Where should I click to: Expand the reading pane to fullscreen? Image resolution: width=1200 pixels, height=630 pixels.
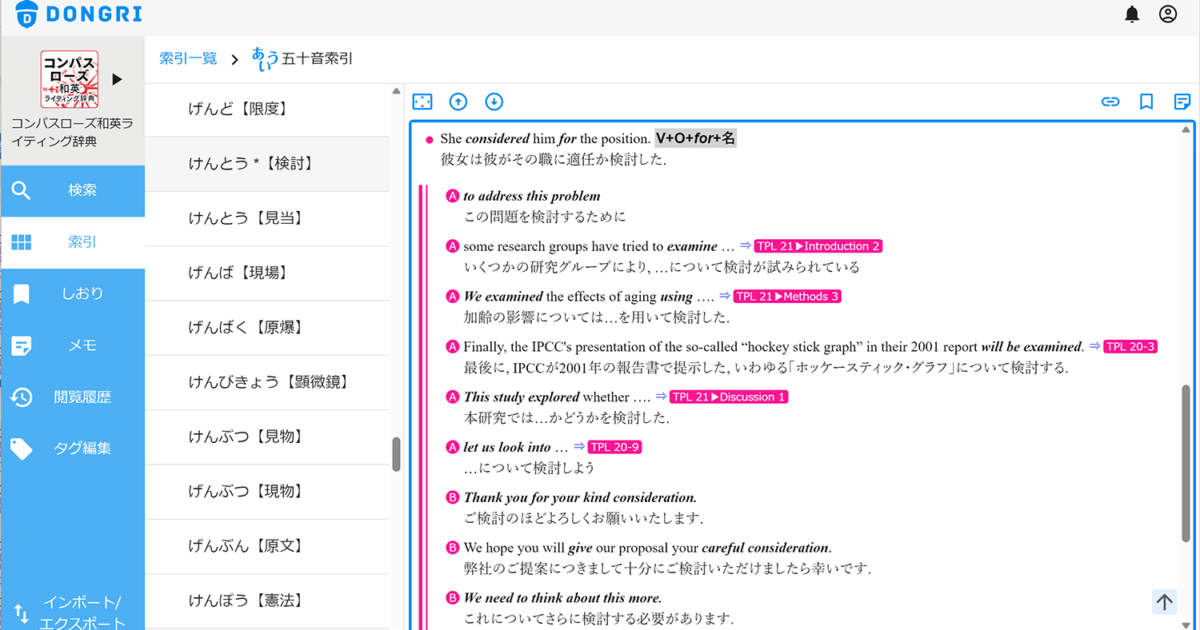click(x=421, y=101)
